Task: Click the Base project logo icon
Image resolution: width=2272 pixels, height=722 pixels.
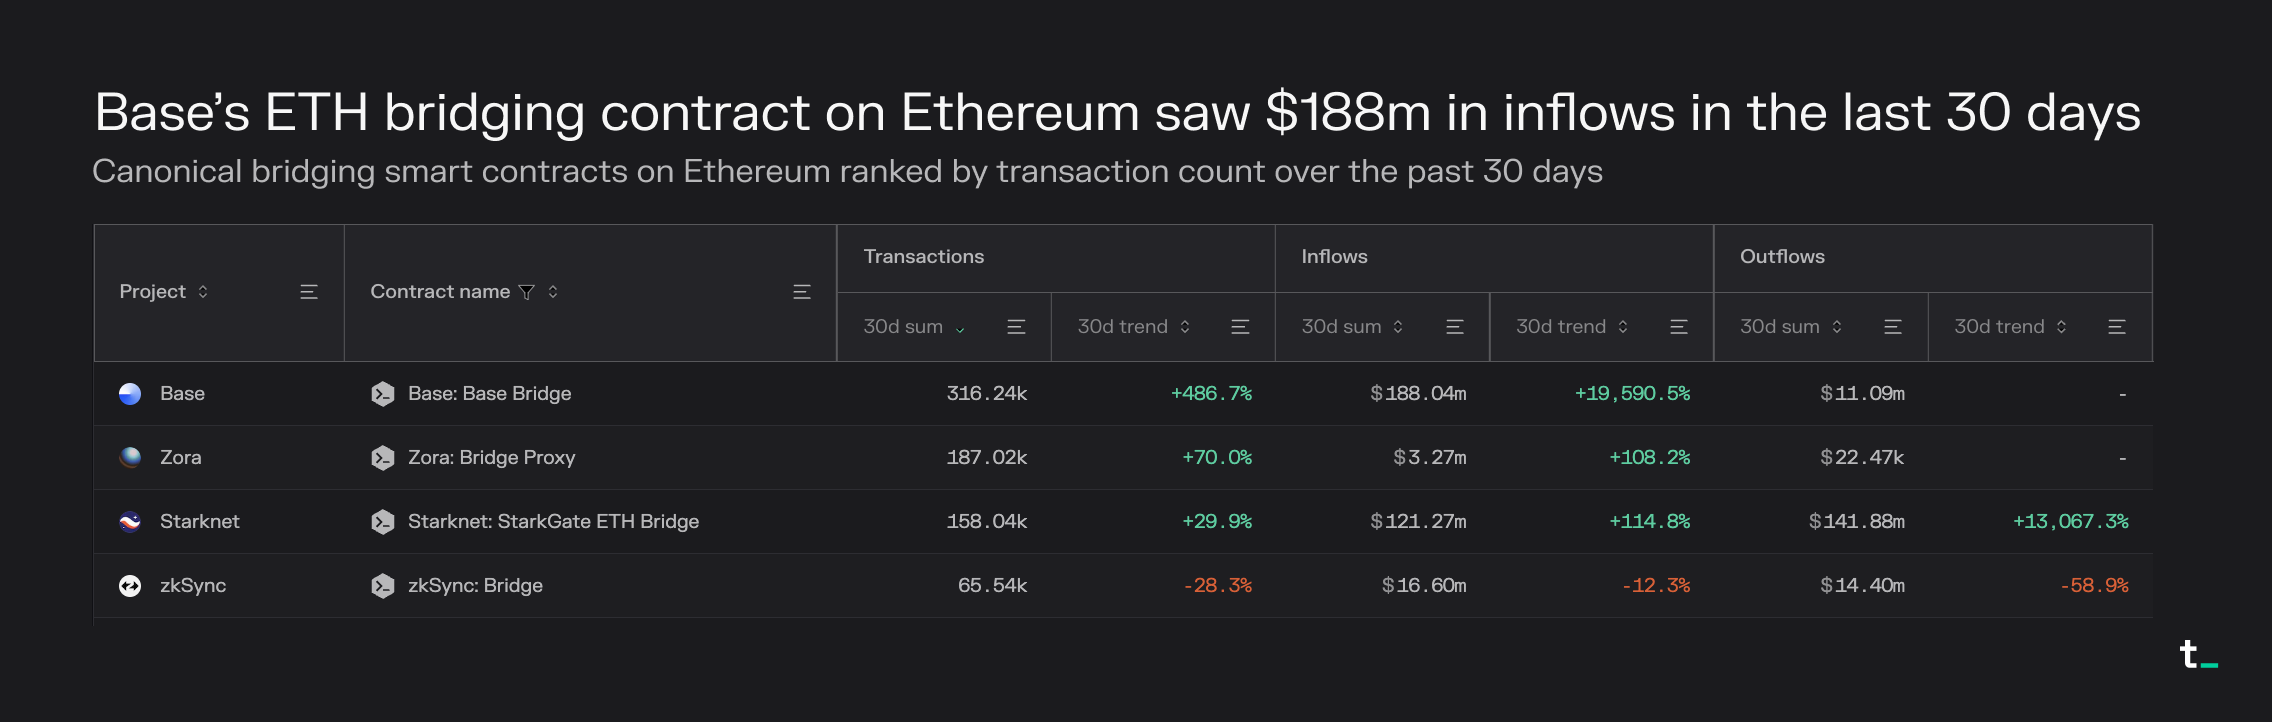Action: pos(130,394)
